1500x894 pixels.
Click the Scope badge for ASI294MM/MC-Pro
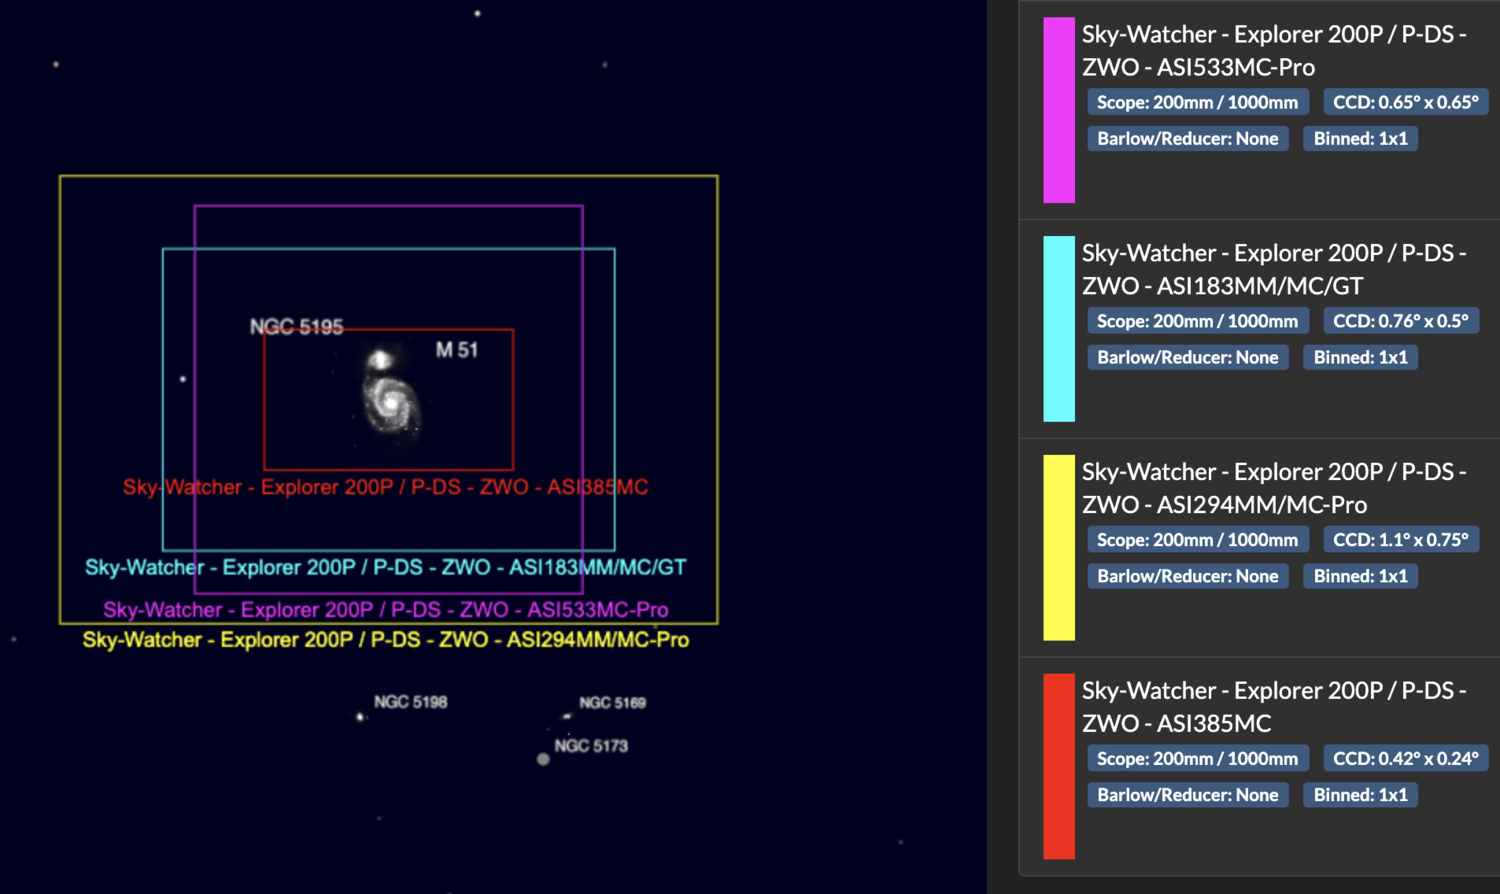point(1198,540)
